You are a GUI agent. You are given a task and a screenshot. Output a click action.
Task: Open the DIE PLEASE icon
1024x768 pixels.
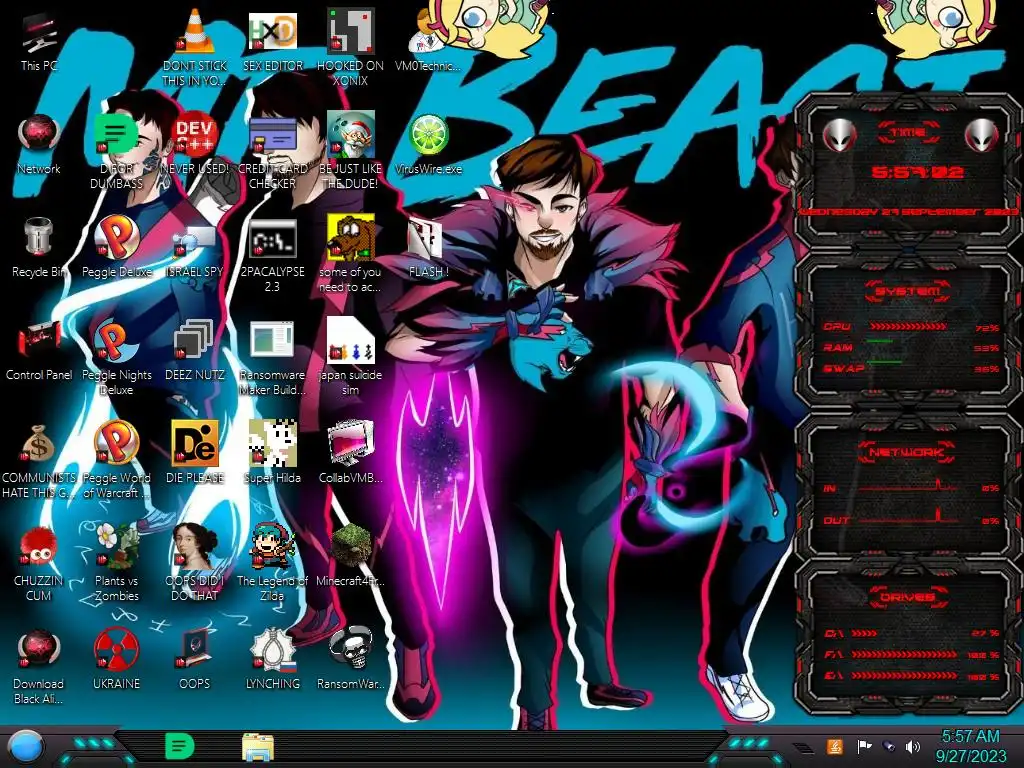tap(195, 452)
